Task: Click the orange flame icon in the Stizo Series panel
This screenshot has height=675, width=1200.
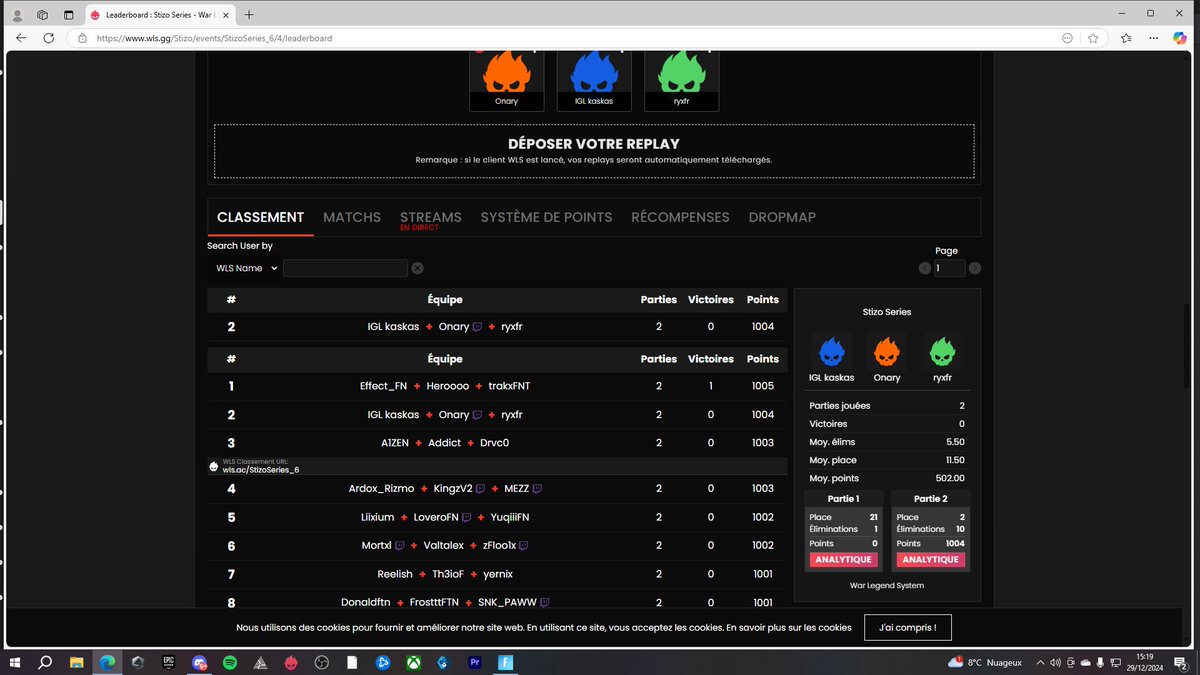Action: point(887,351)
